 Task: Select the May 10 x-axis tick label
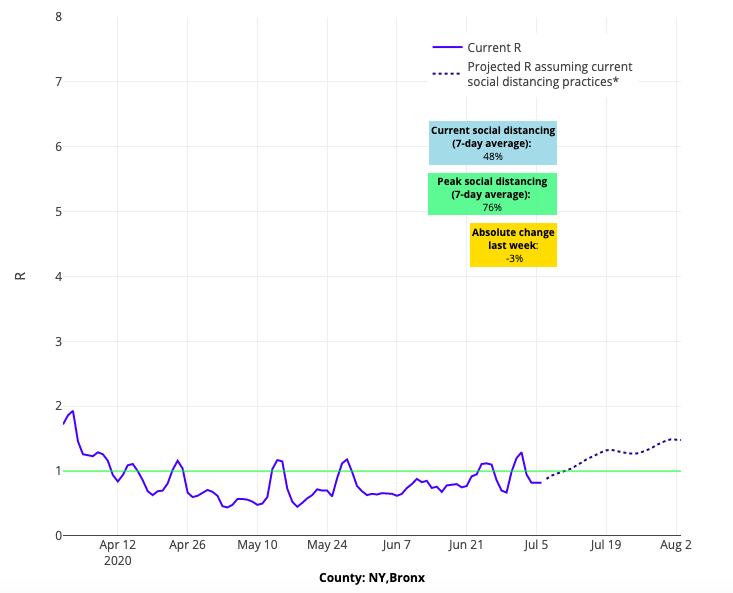[x=257, y=546]
